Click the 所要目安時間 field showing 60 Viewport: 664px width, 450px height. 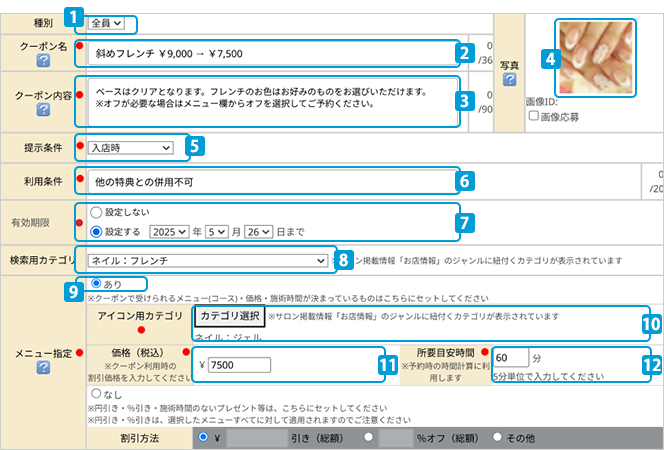point(510,357)
